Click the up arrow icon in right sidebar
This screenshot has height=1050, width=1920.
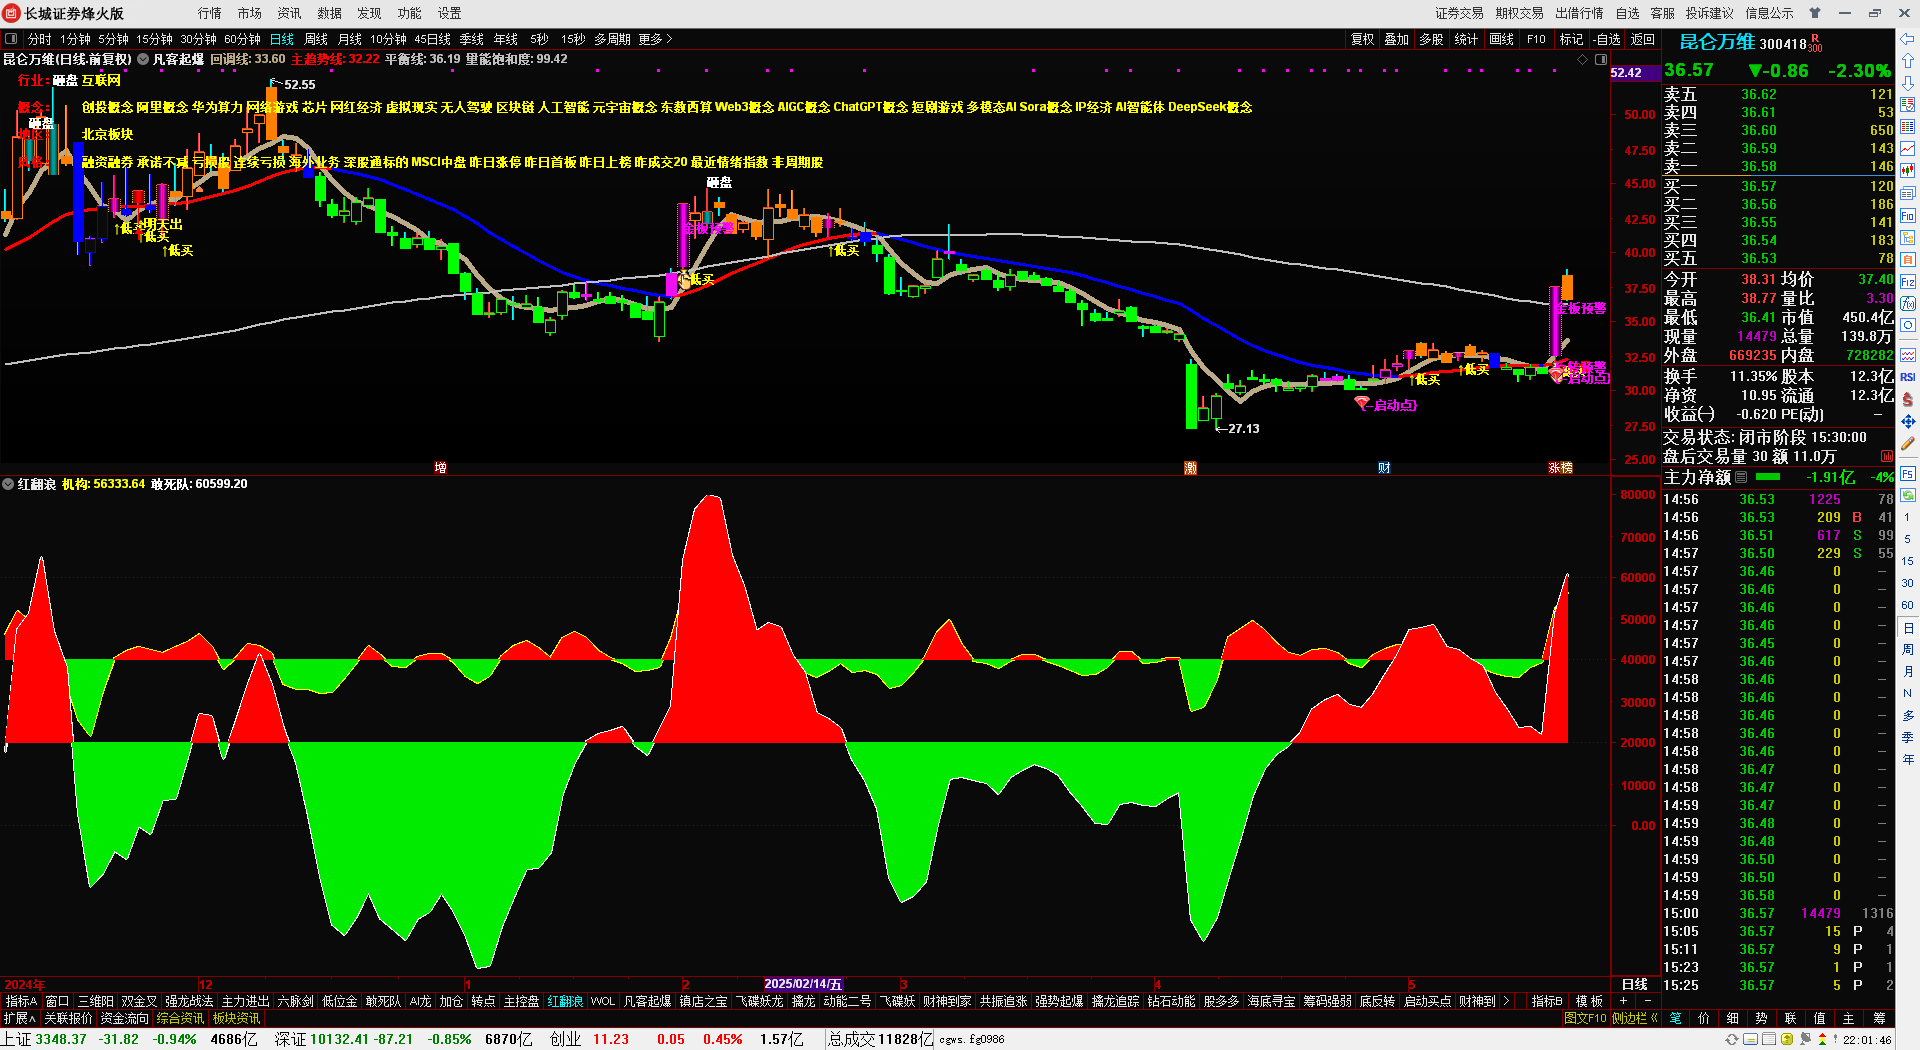click(1908, 61)
